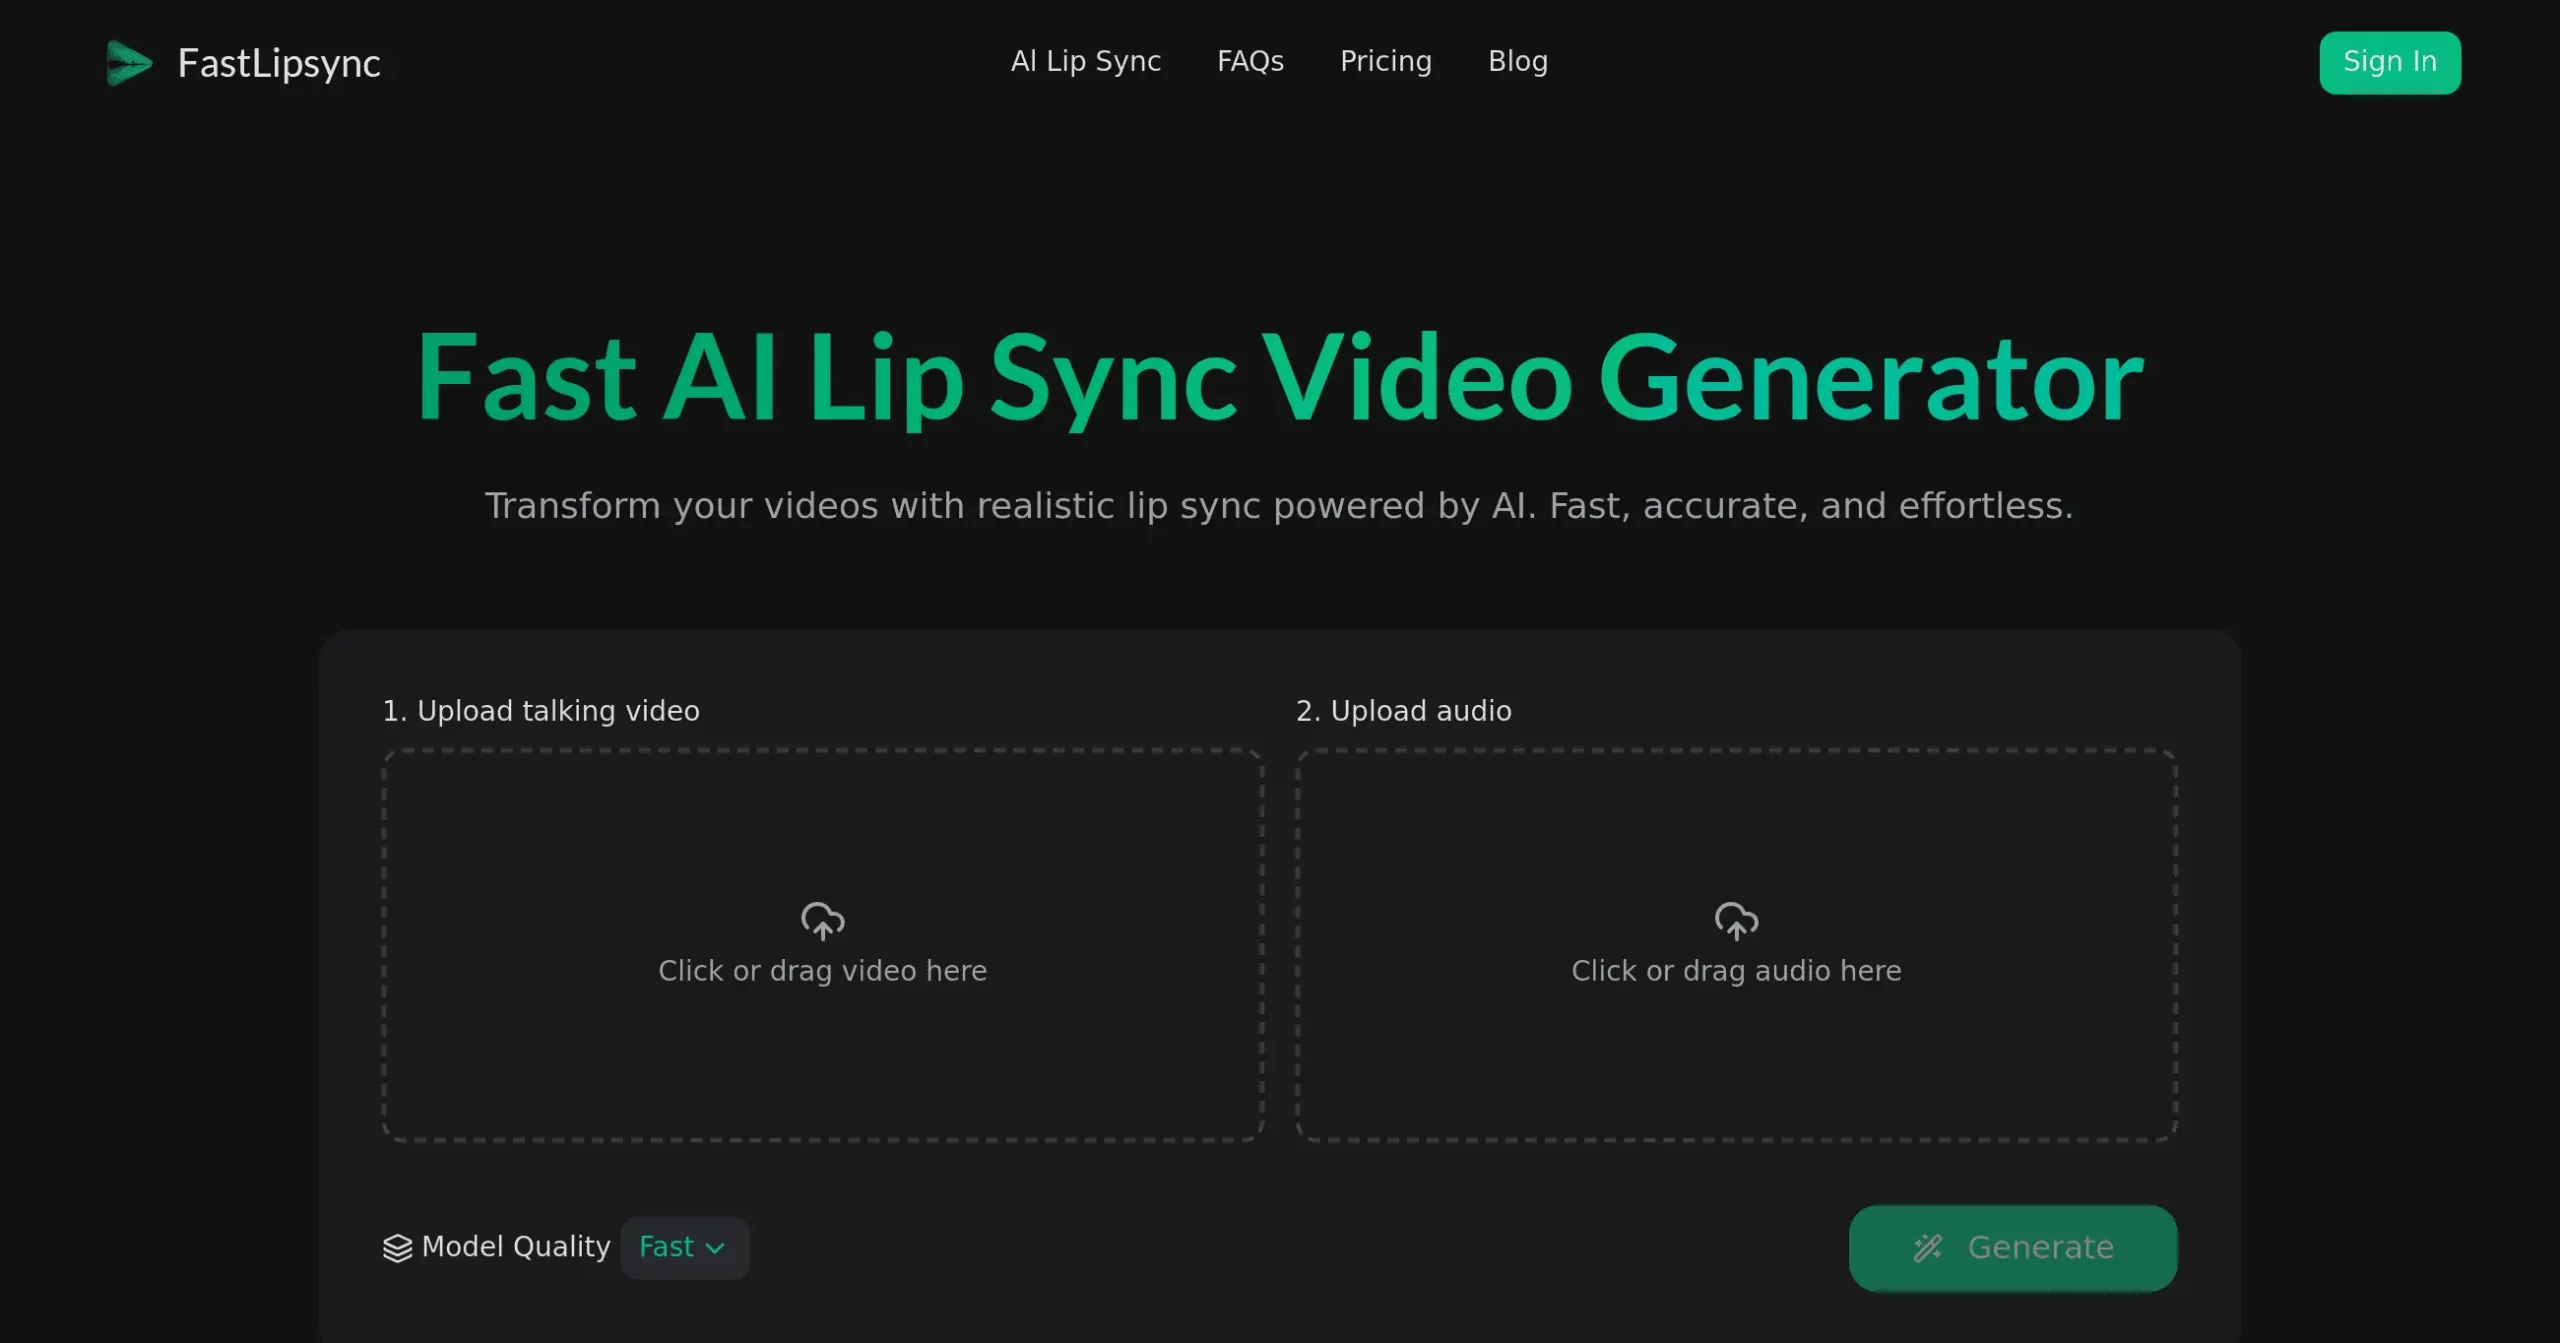
Task: Click the FastLipsync green lips logo icon
Action: [129, 63]
